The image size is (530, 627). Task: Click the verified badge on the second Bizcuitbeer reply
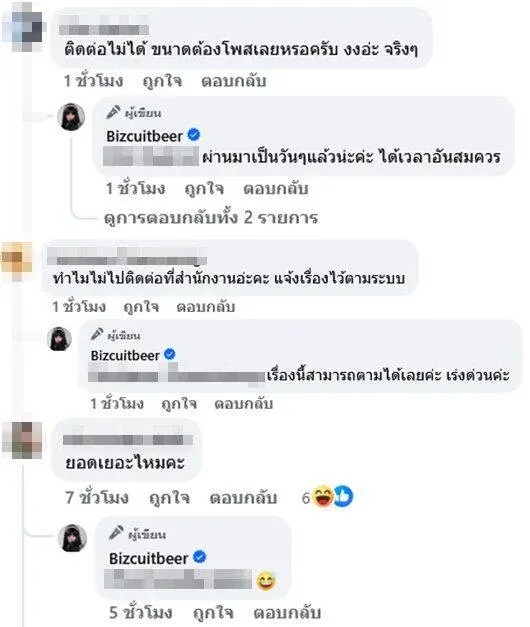(x=170, y=354)
